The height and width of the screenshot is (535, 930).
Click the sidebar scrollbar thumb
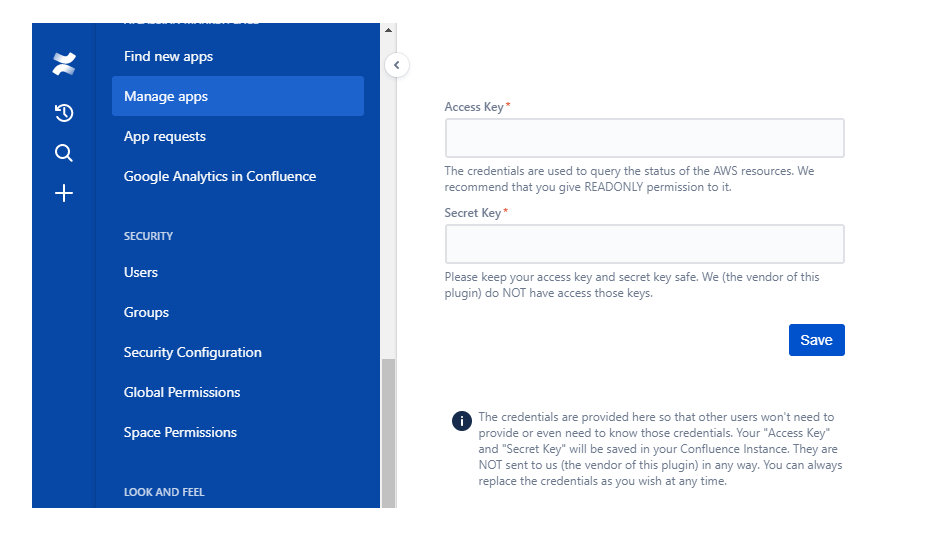[x=388, y=433]
